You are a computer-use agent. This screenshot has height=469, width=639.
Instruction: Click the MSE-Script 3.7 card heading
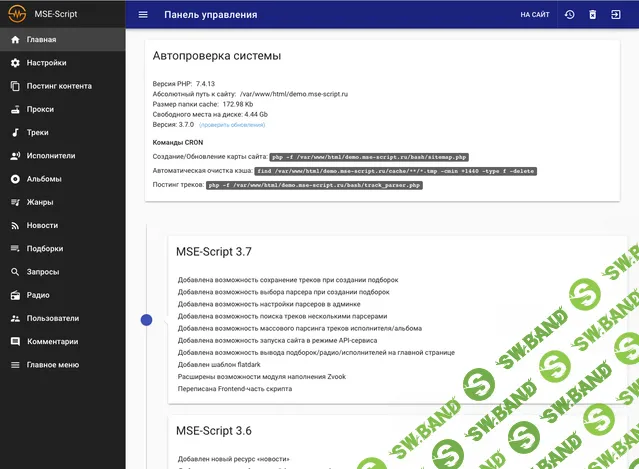(x=214, y=252)
